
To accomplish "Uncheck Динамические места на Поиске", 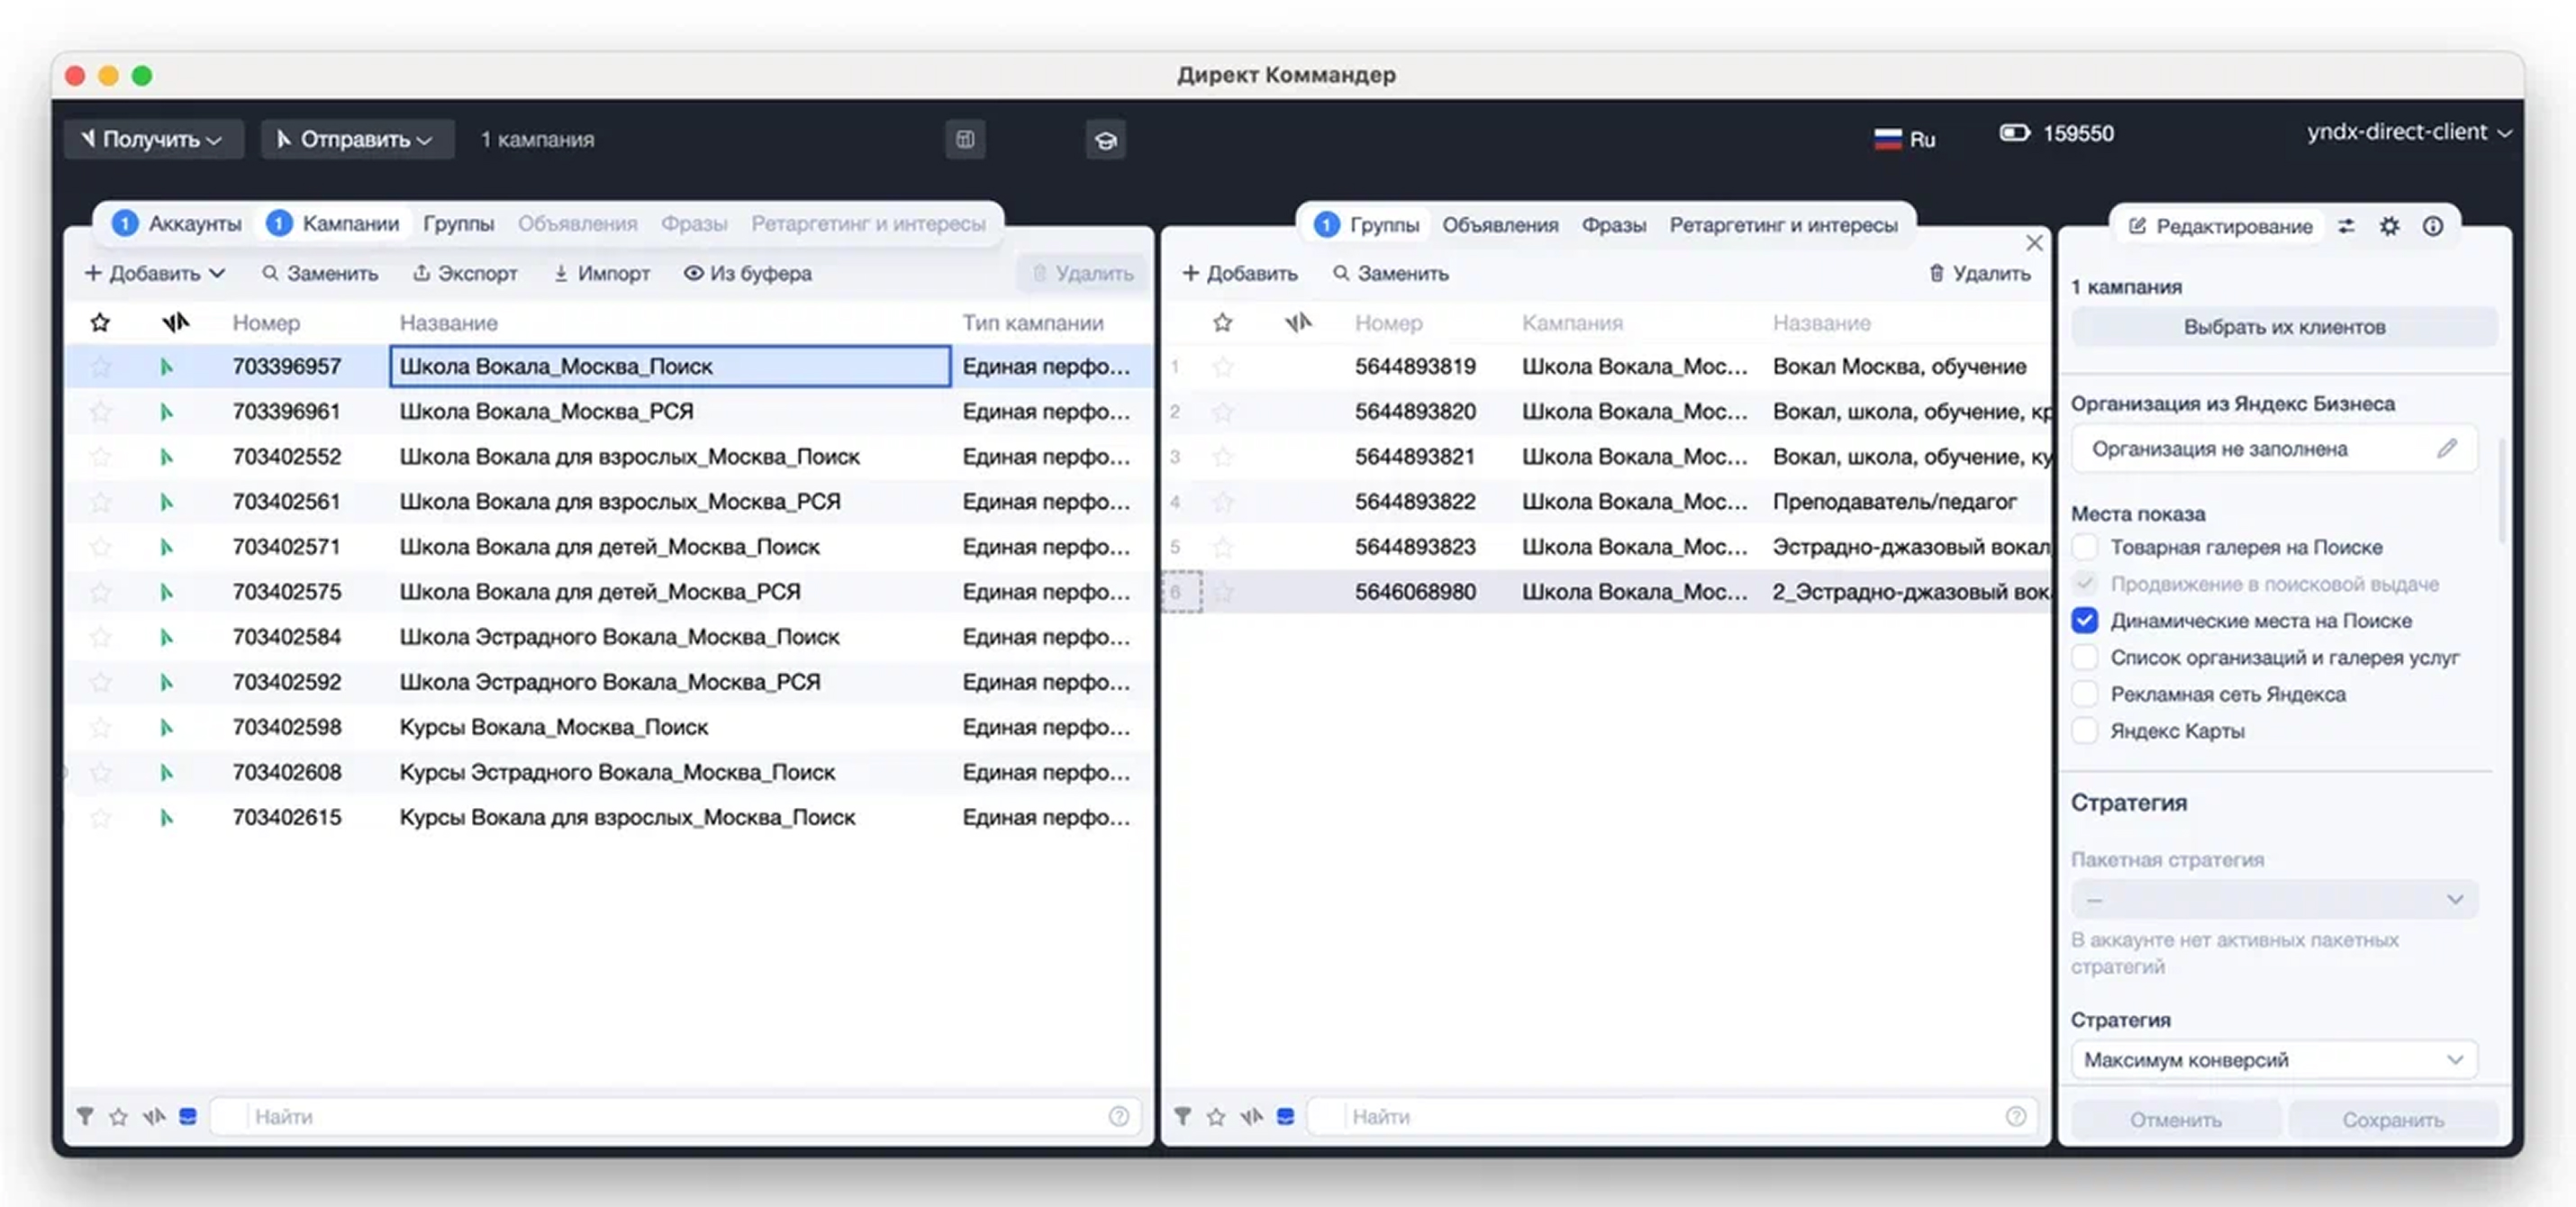I will (x=2085, y=621).
